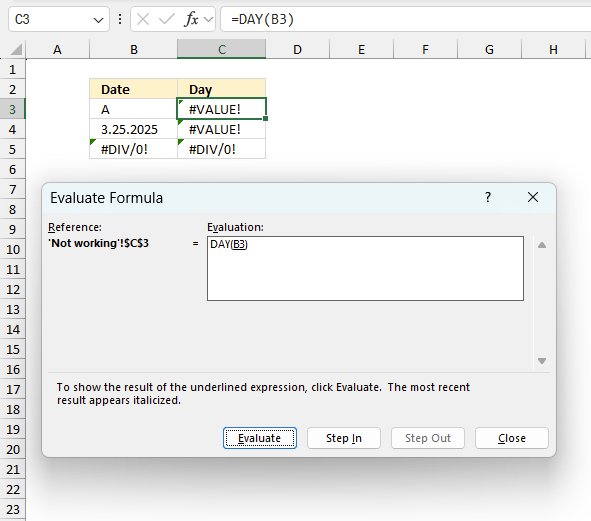Click the Step Out button
Viewport: 591px width, 521px height.
[x=428, y=438]
